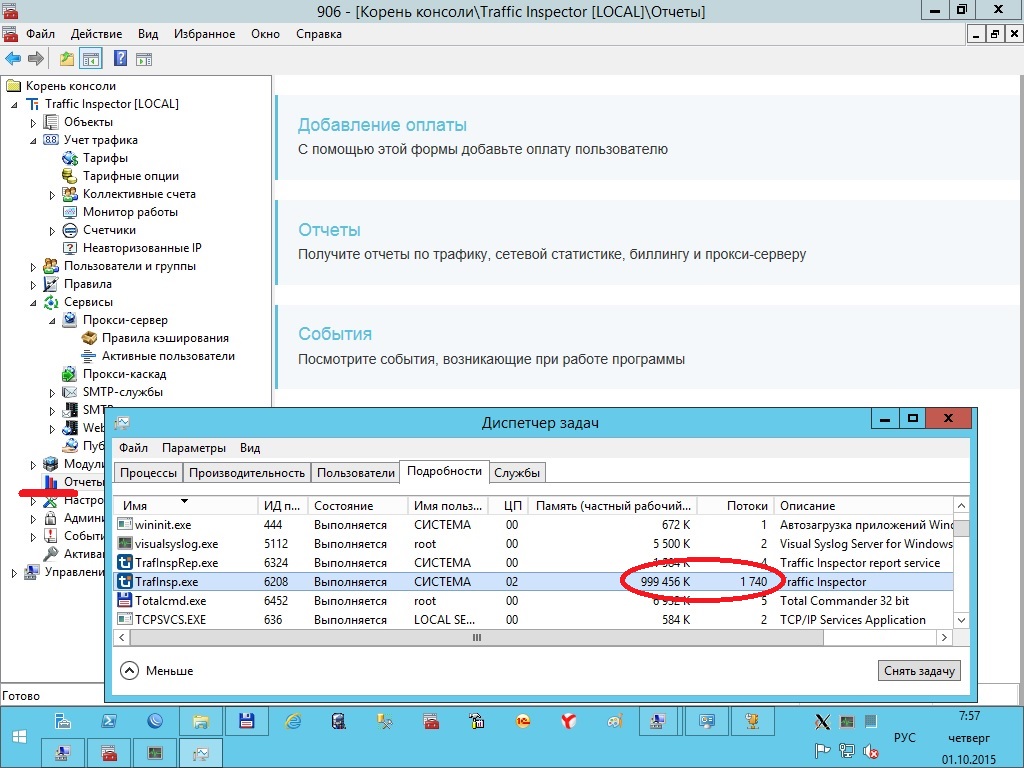Collapse Traffic Inspector [LOCAL] node

pos(14,104)
